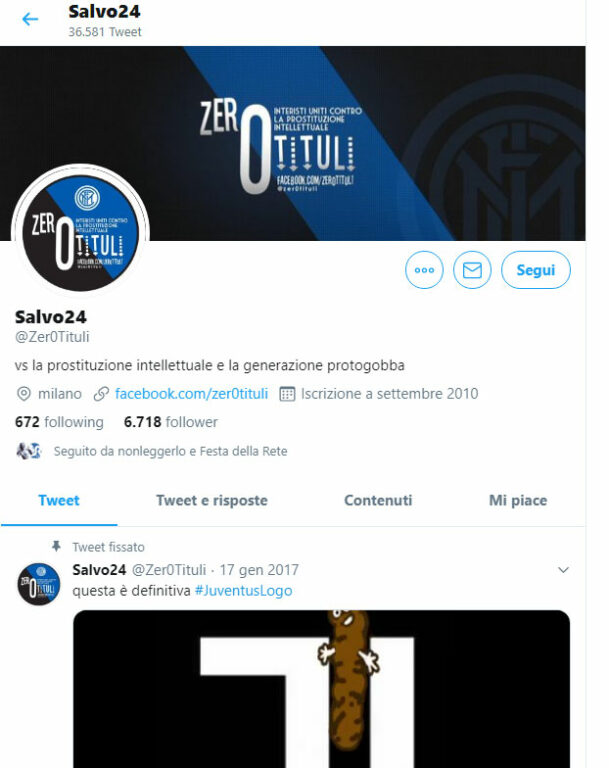Select the Tweet tab
The image size is (609, 768).
coord(59,501)
